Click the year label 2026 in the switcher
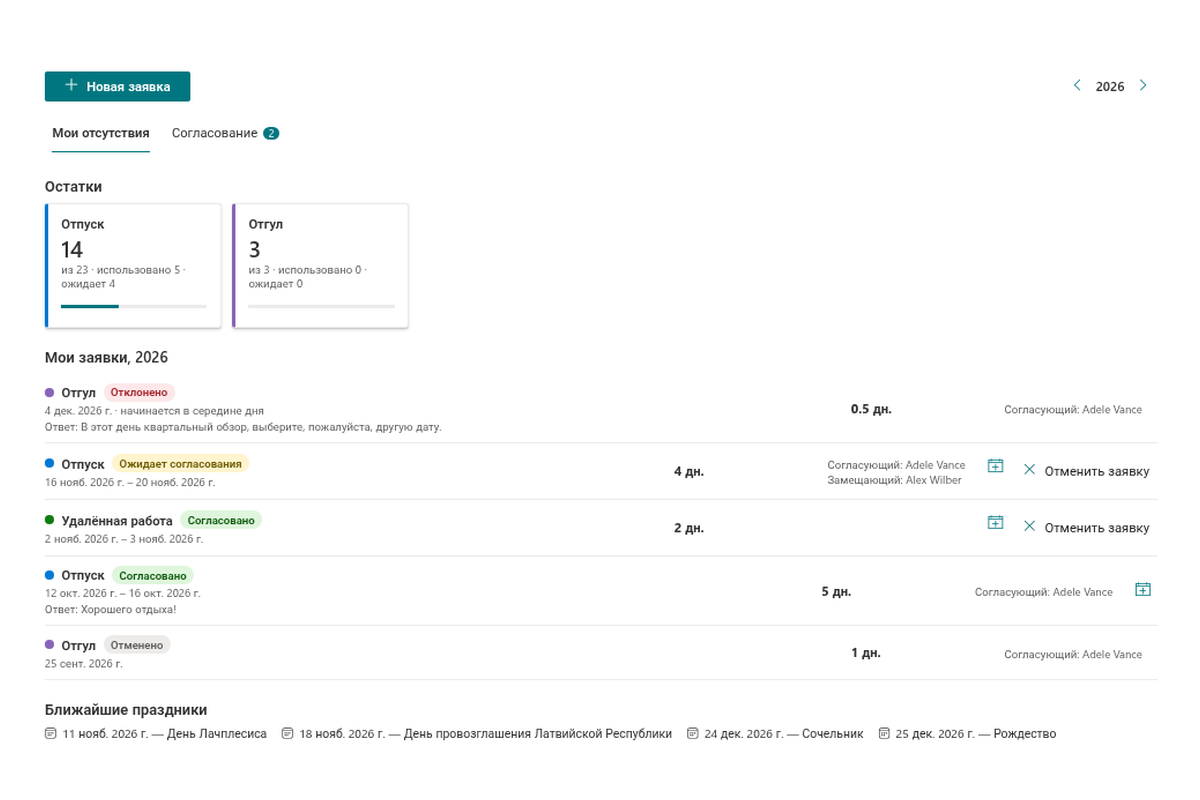 1110,87
